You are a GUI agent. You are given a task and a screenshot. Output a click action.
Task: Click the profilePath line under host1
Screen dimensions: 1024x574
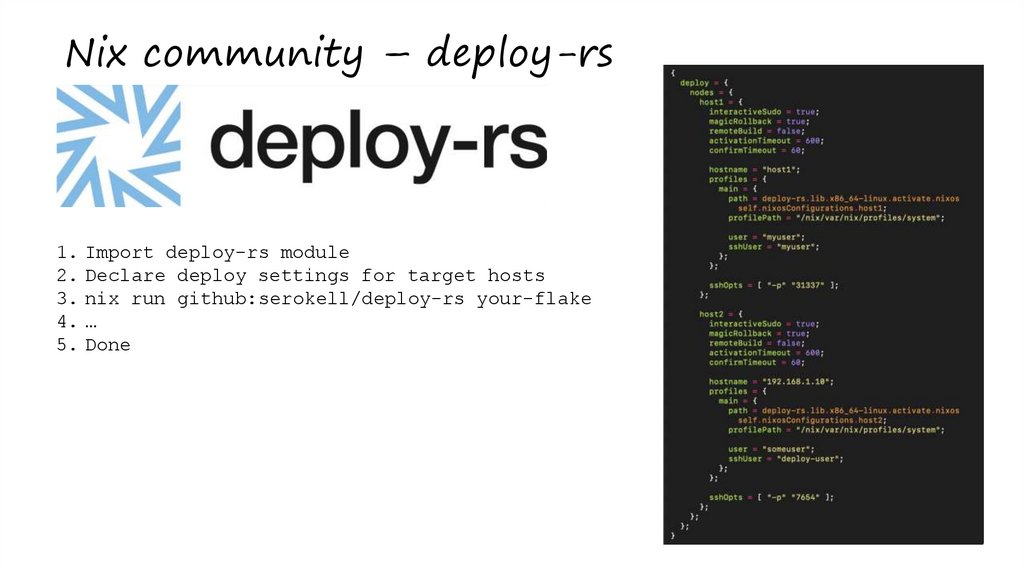(837, 218)
